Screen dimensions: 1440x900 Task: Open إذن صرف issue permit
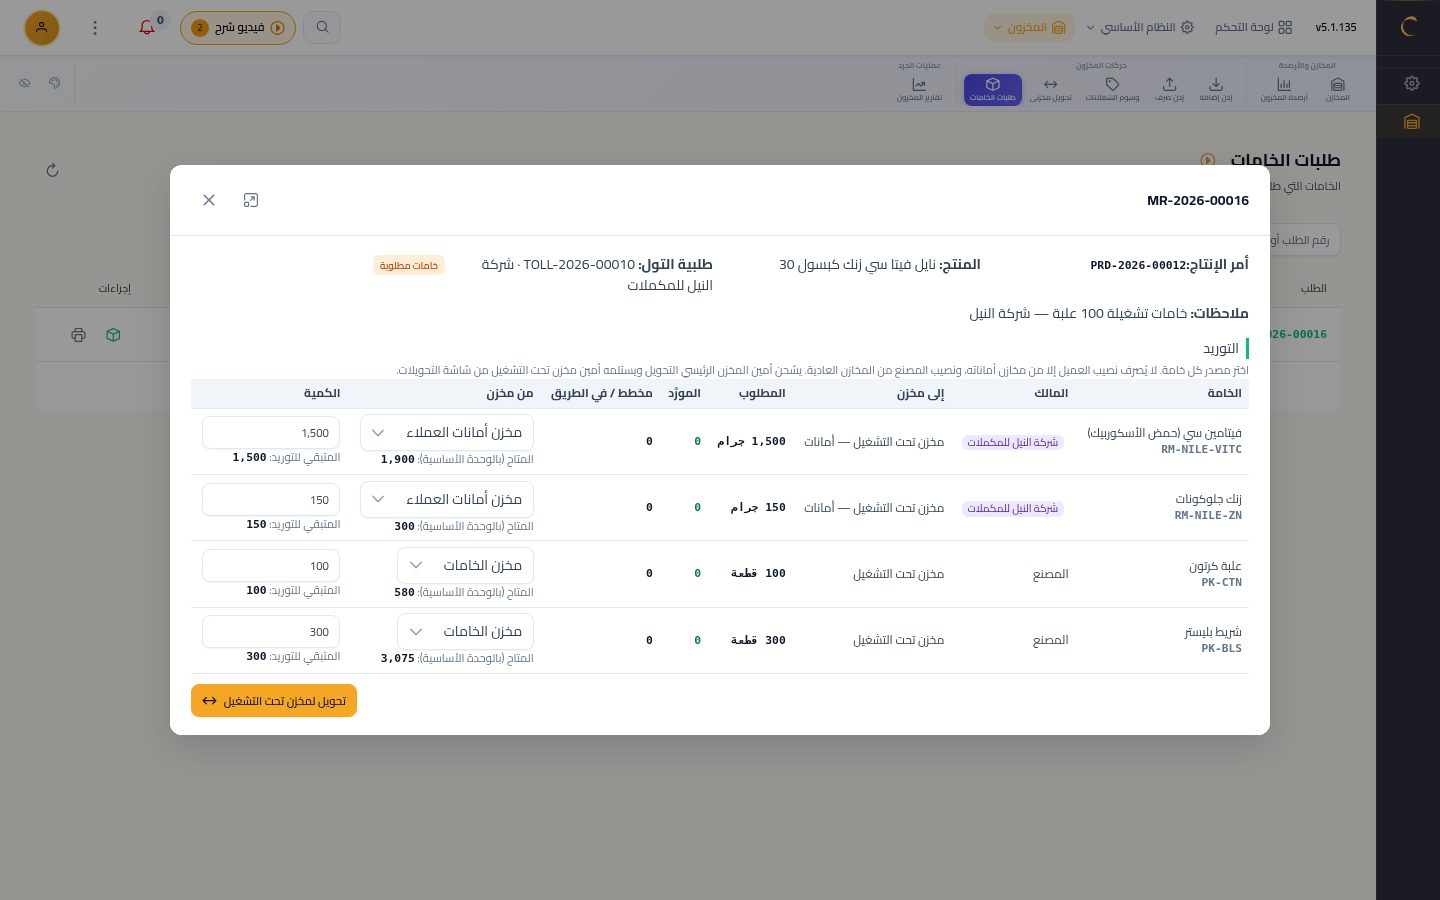click(1169, 89)
